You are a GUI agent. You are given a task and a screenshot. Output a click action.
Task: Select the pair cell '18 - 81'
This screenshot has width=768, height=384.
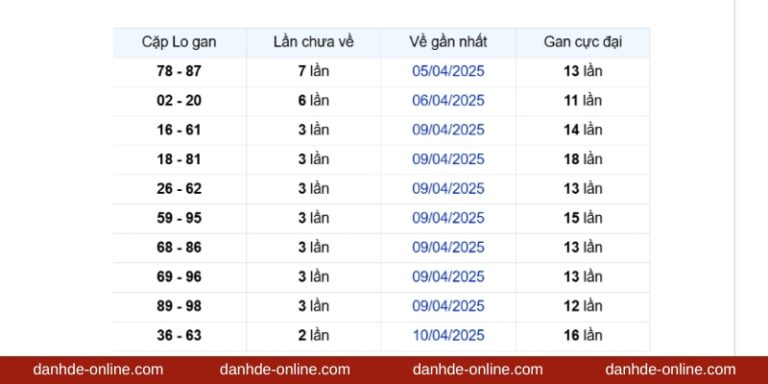coord(179,160)
